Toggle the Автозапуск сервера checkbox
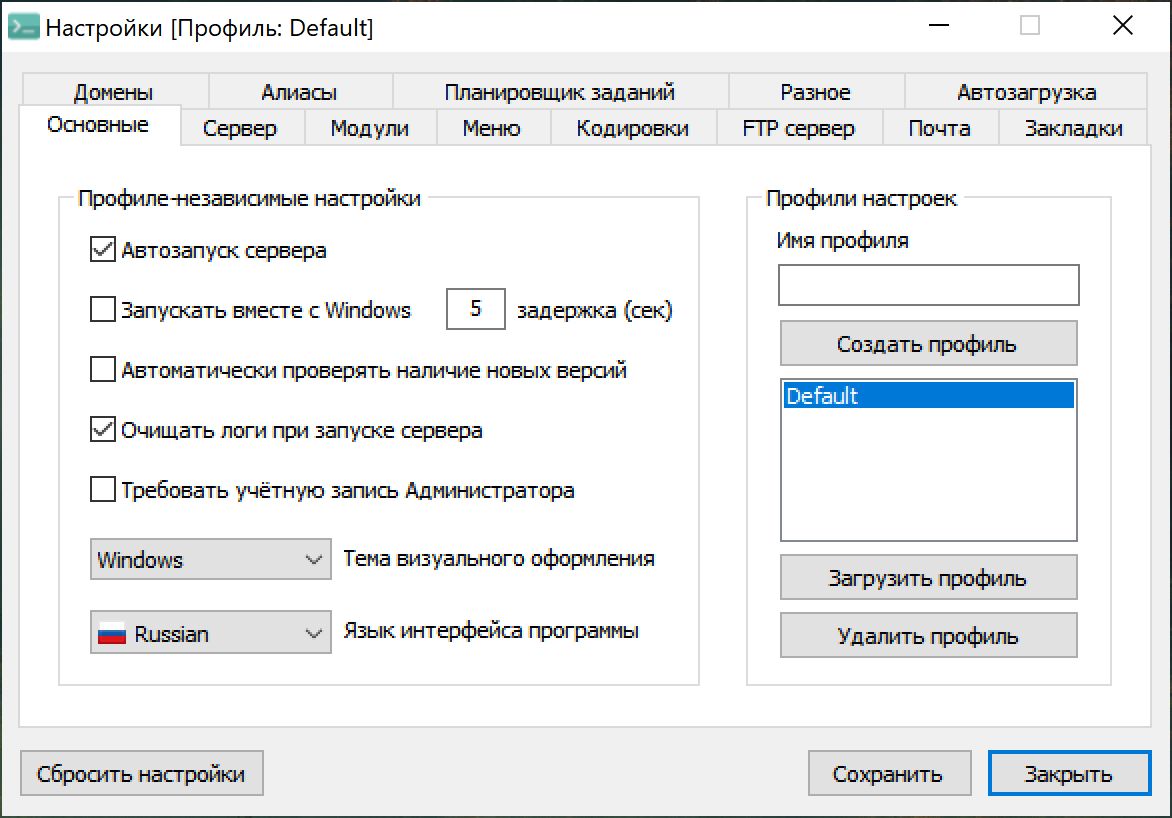This screenshot has height=818, width=1172. click(103, 250)
